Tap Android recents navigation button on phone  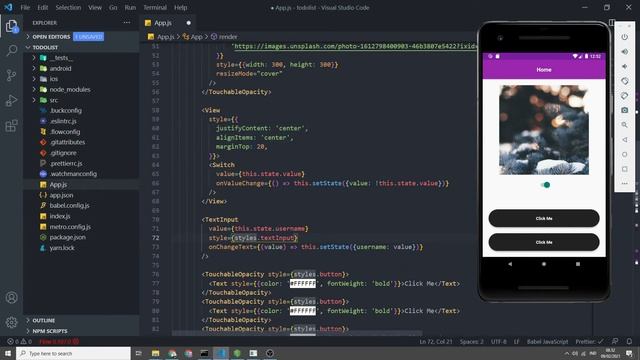pos(578,264)
